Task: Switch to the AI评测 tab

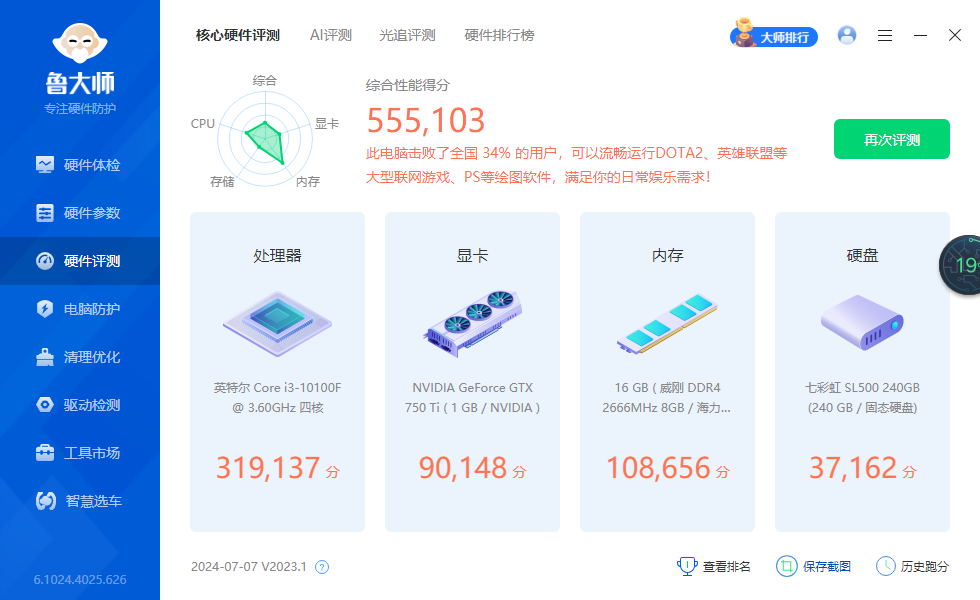Action: point(331,36)
